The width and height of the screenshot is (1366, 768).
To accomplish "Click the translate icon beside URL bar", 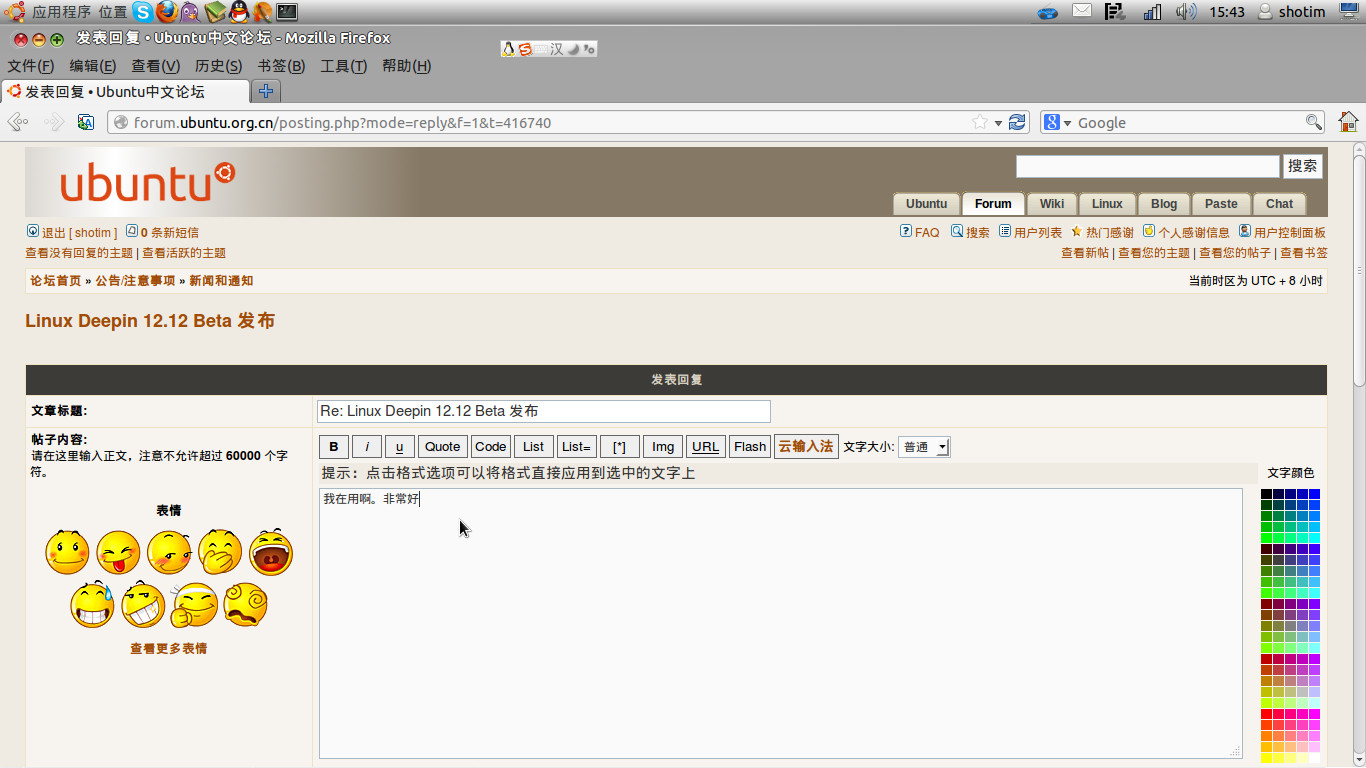I will 86,122.
